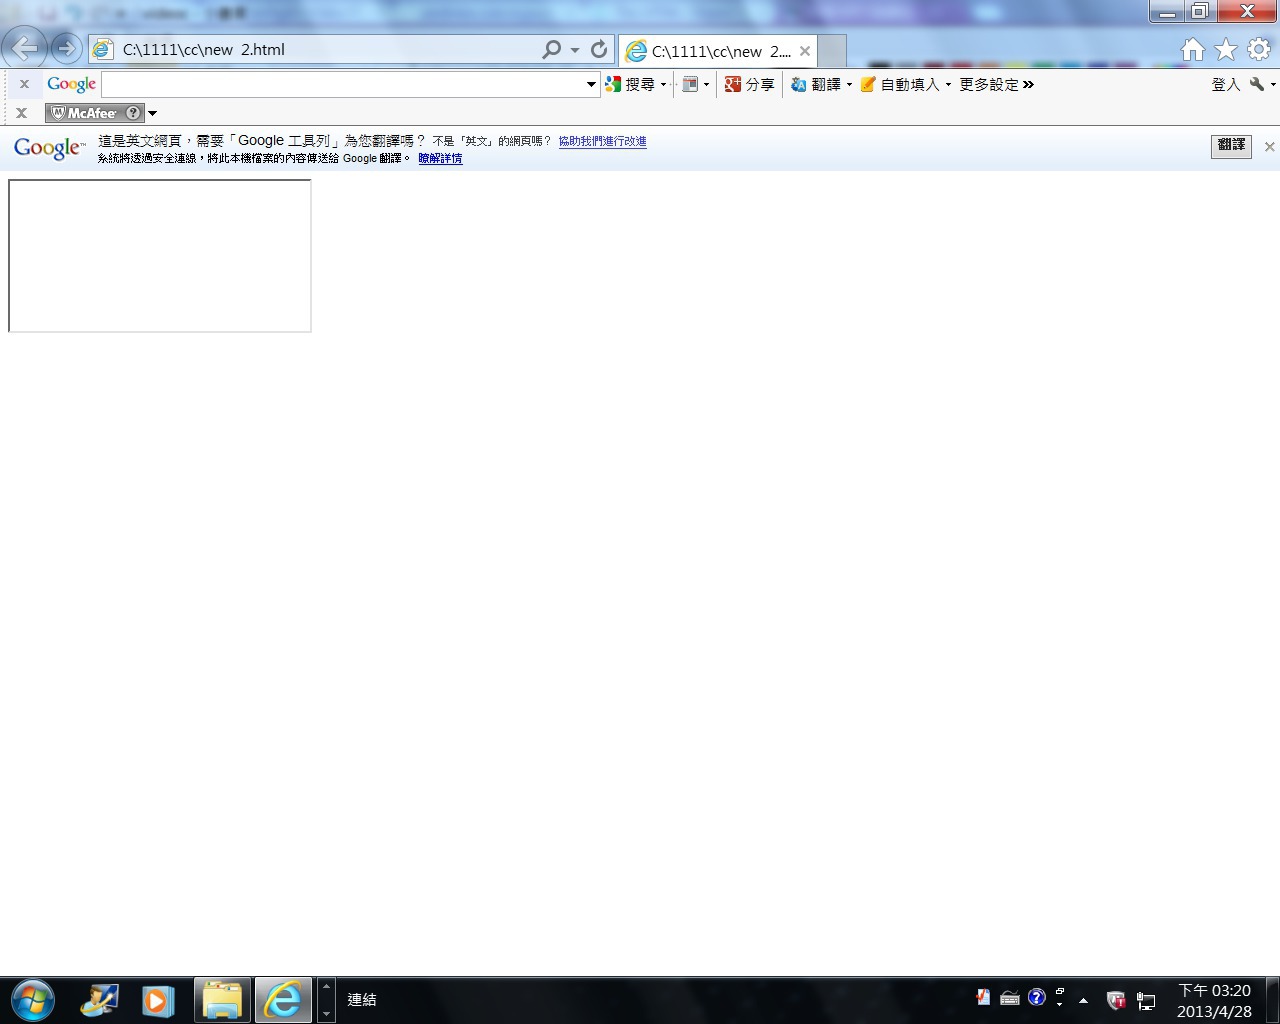
Task: Refresh the page with the reload icon
Action: pyautogui.click(x=599, y=49)
